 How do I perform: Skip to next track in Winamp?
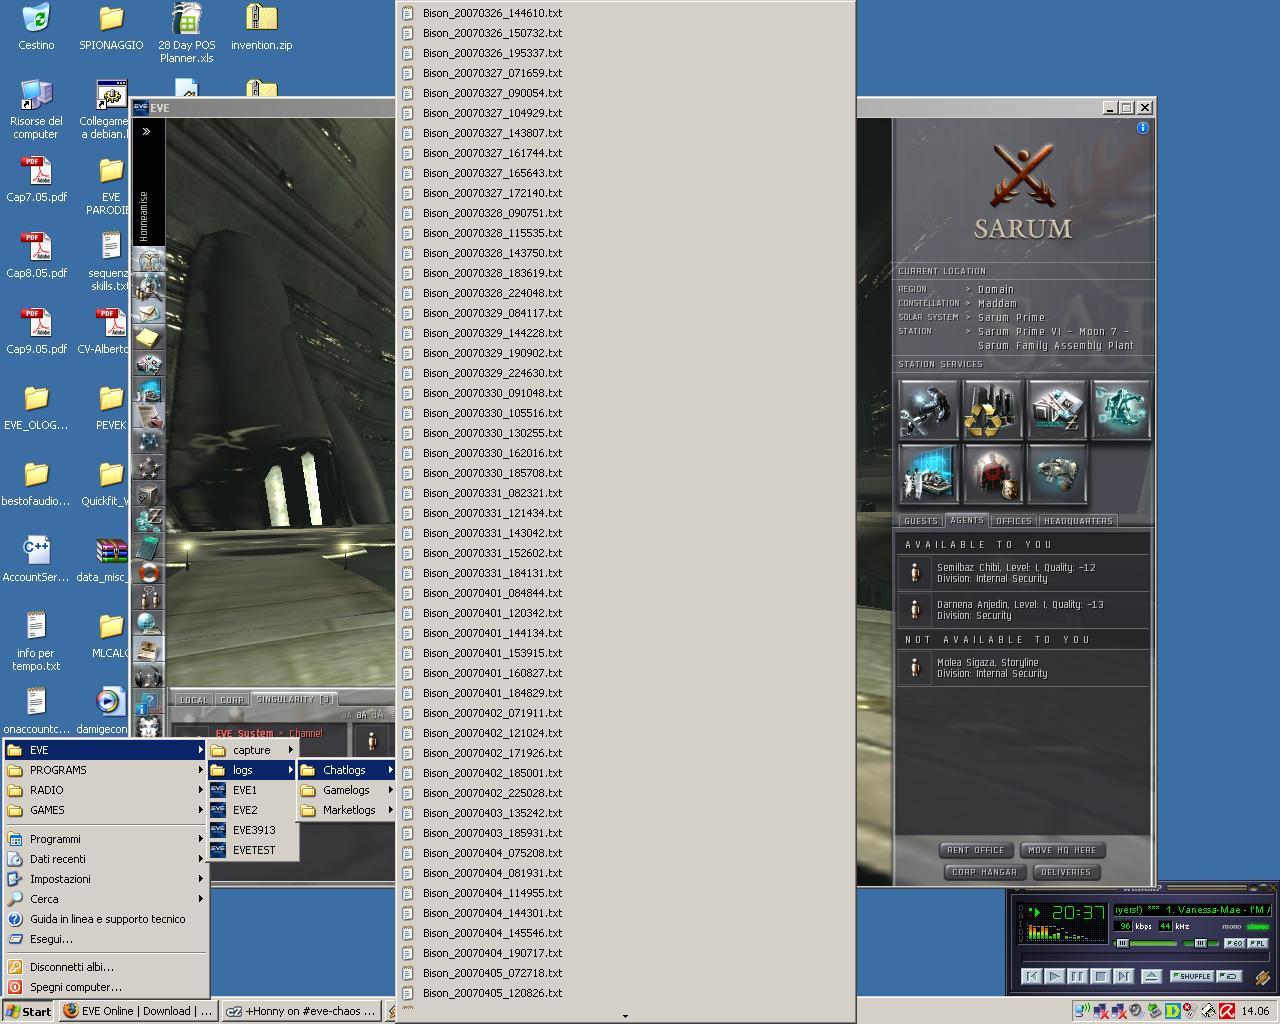tap(1123, 976)
